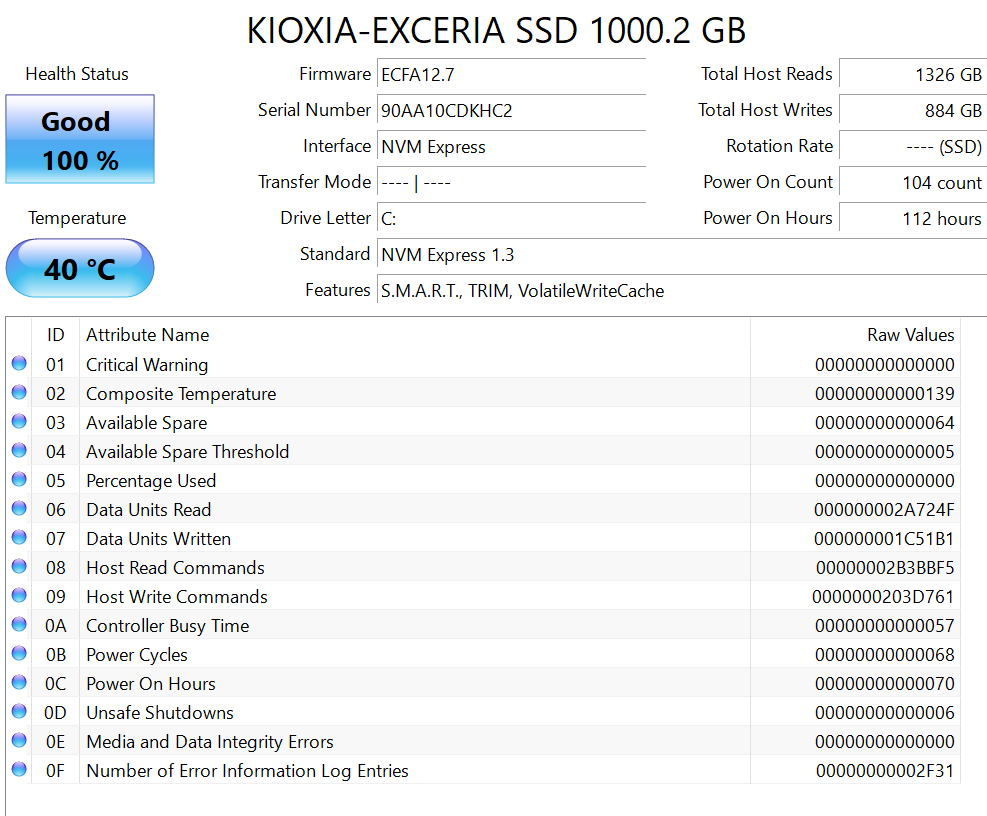987x816 pixels.
Task: Click the 40 °C temperature indicator
Action: (80, 268)
